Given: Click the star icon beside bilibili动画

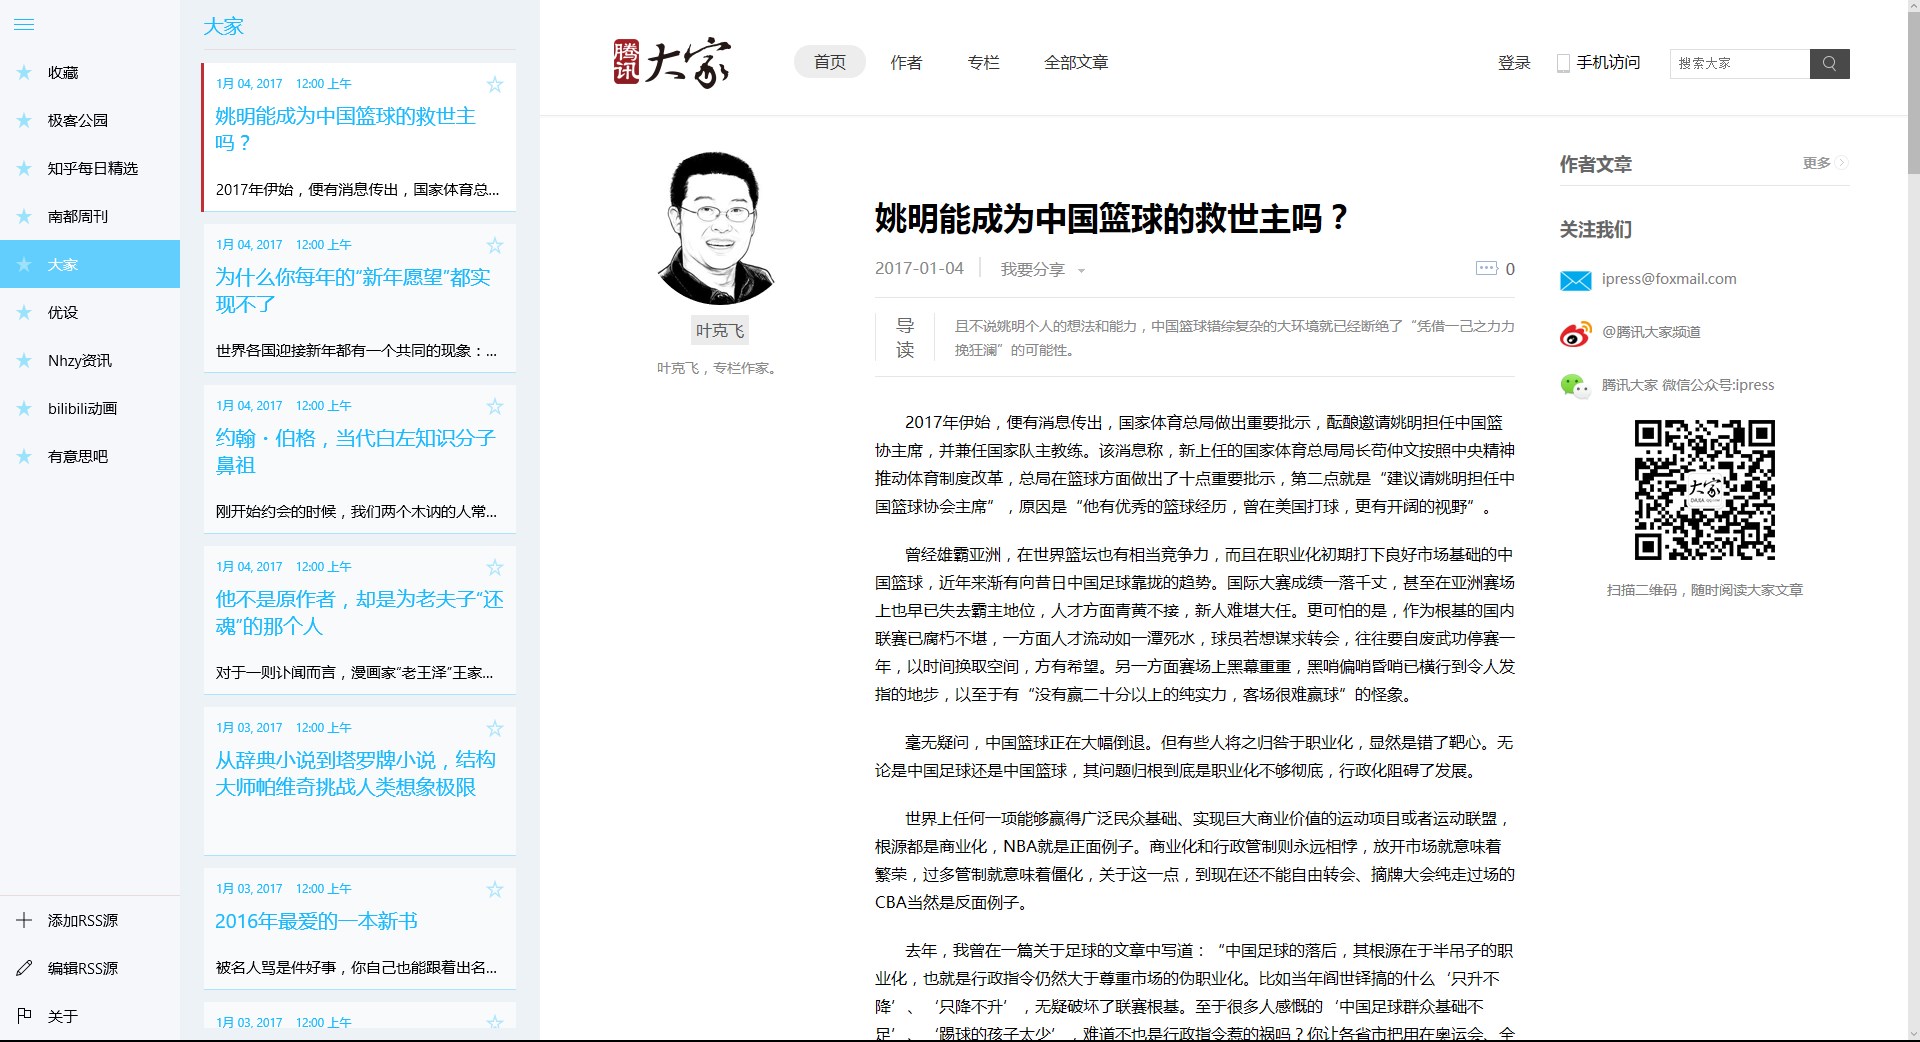Looking at the screenshot, I should [x=24, y=408].
